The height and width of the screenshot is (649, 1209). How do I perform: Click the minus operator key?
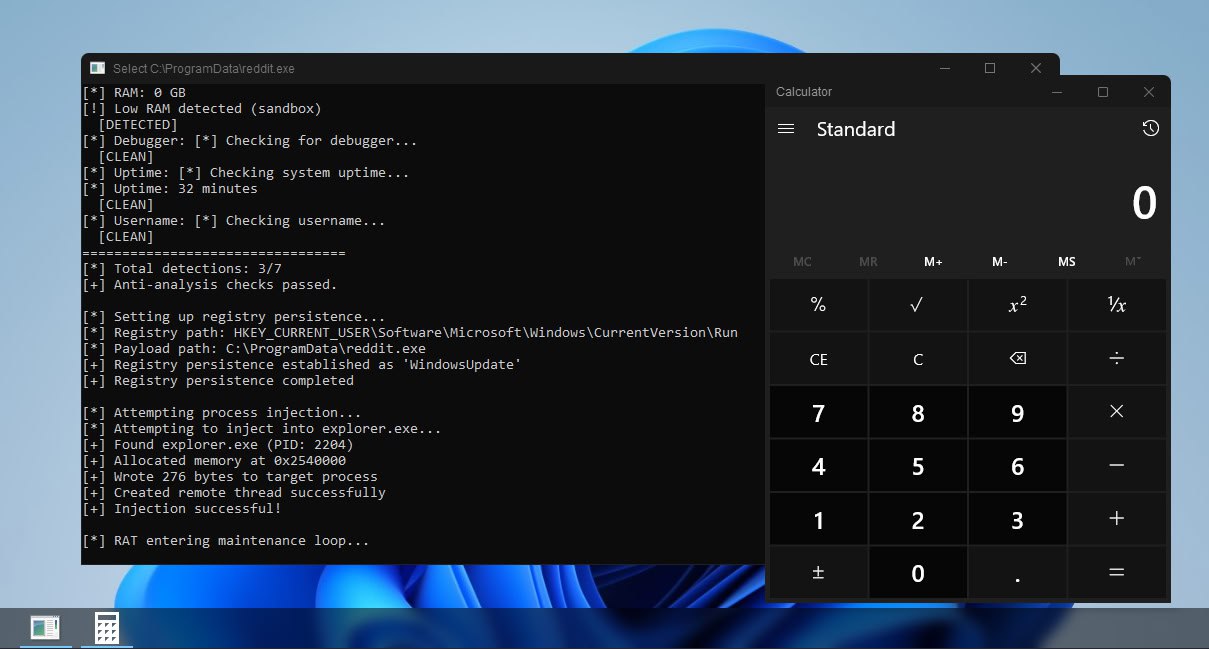1117,466
